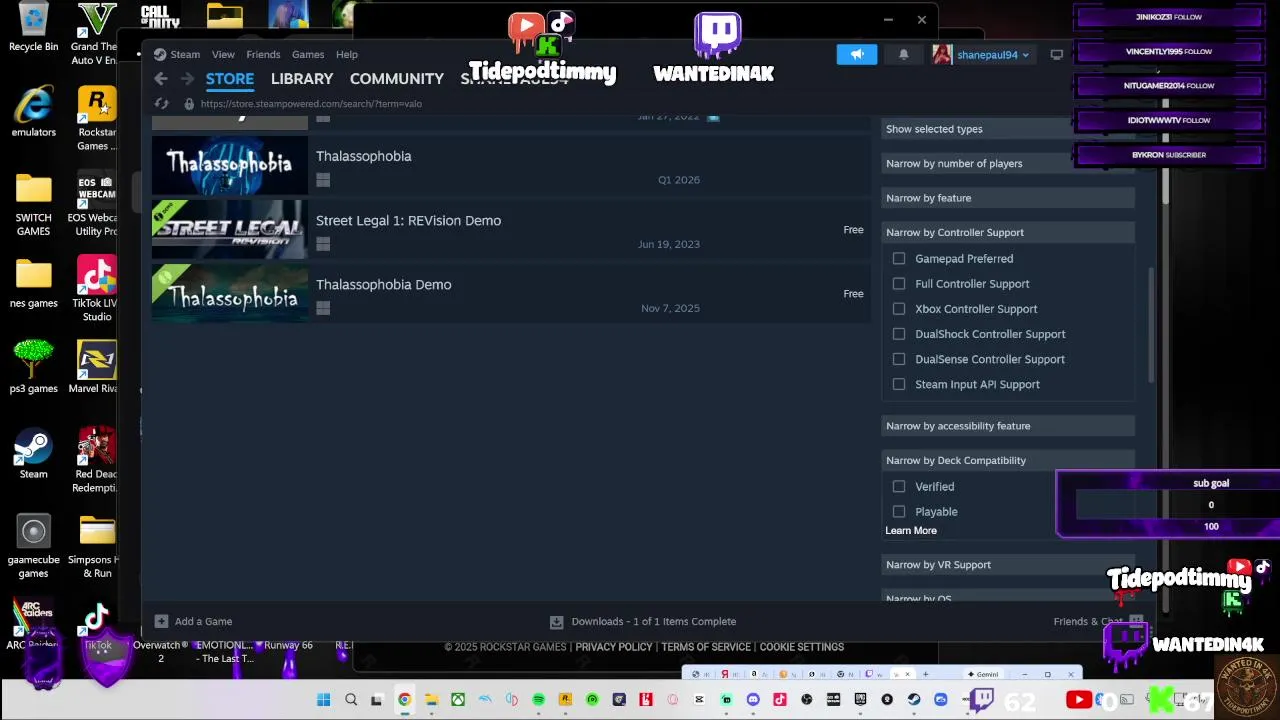Image resolution: width=1280 pixels, height=720 pixels.
Task: Click the Downloads tray icon
Action: (x=557, y=621)
